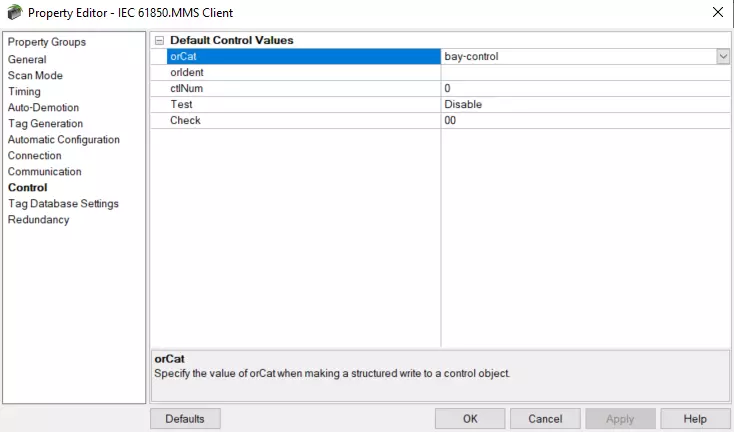Select the ctlNum property row
Screen dimensions: 734x432
tap(303, 88)
